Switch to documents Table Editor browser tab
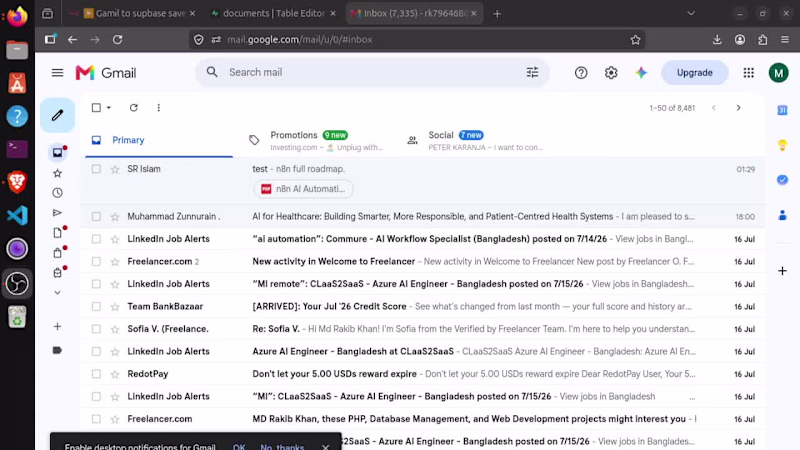Viewport: 800px width, 450px height. [272, 13]
